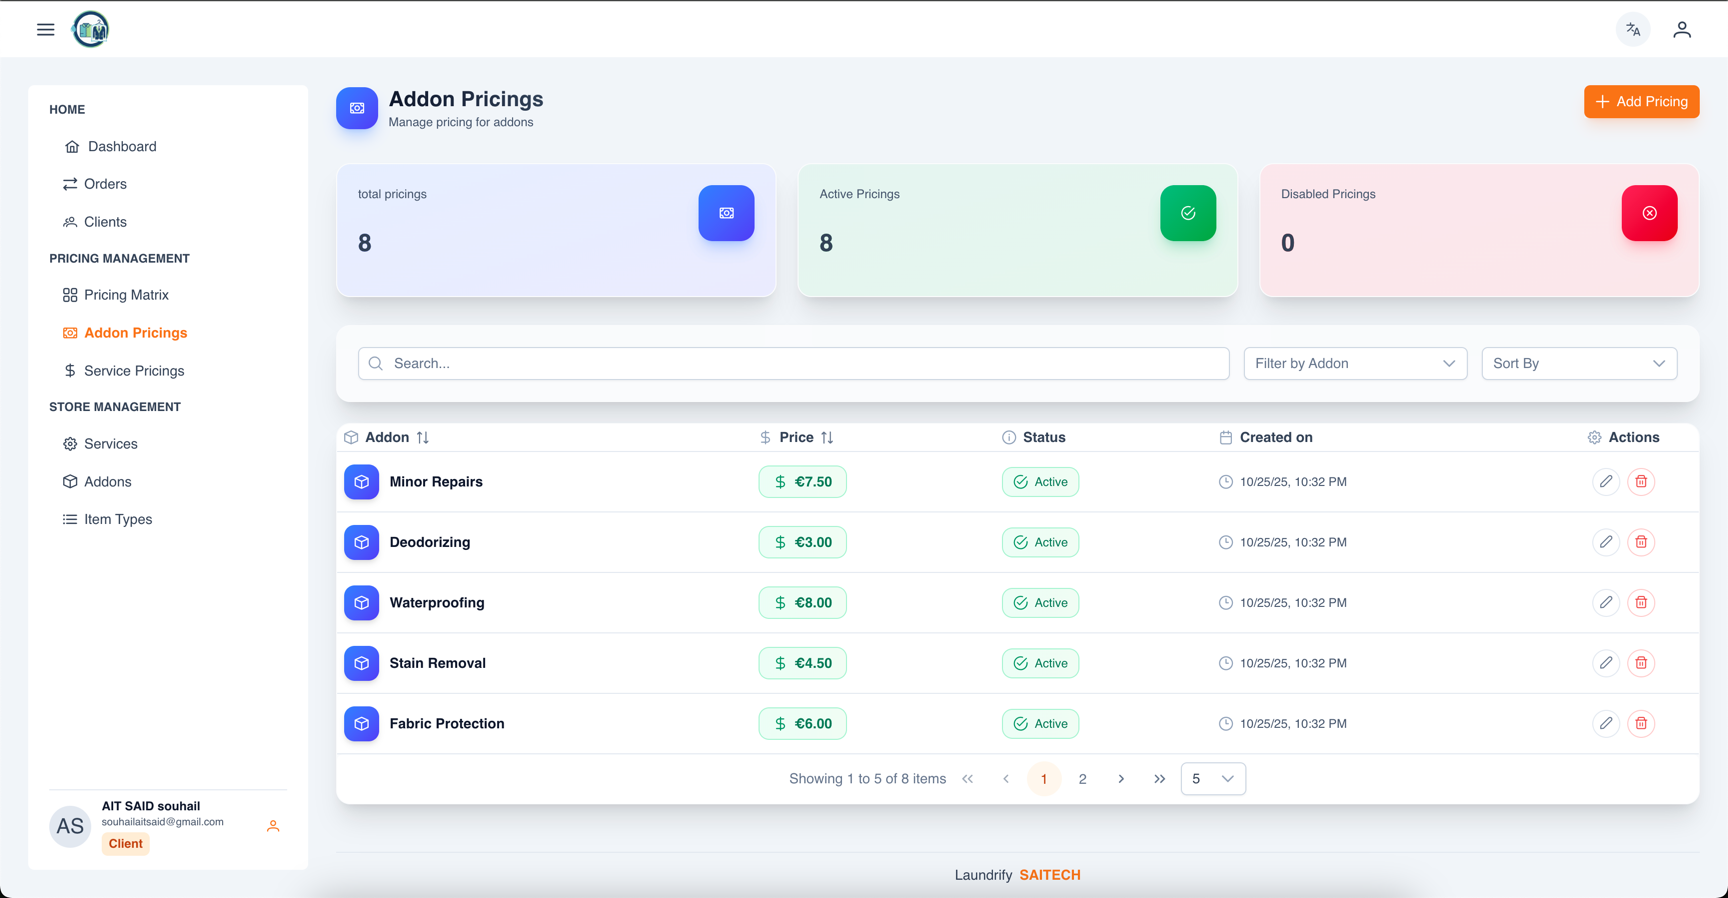Delete Fabric Protection pricing
Screen dimensions: 1728x898
point(1641,724)
